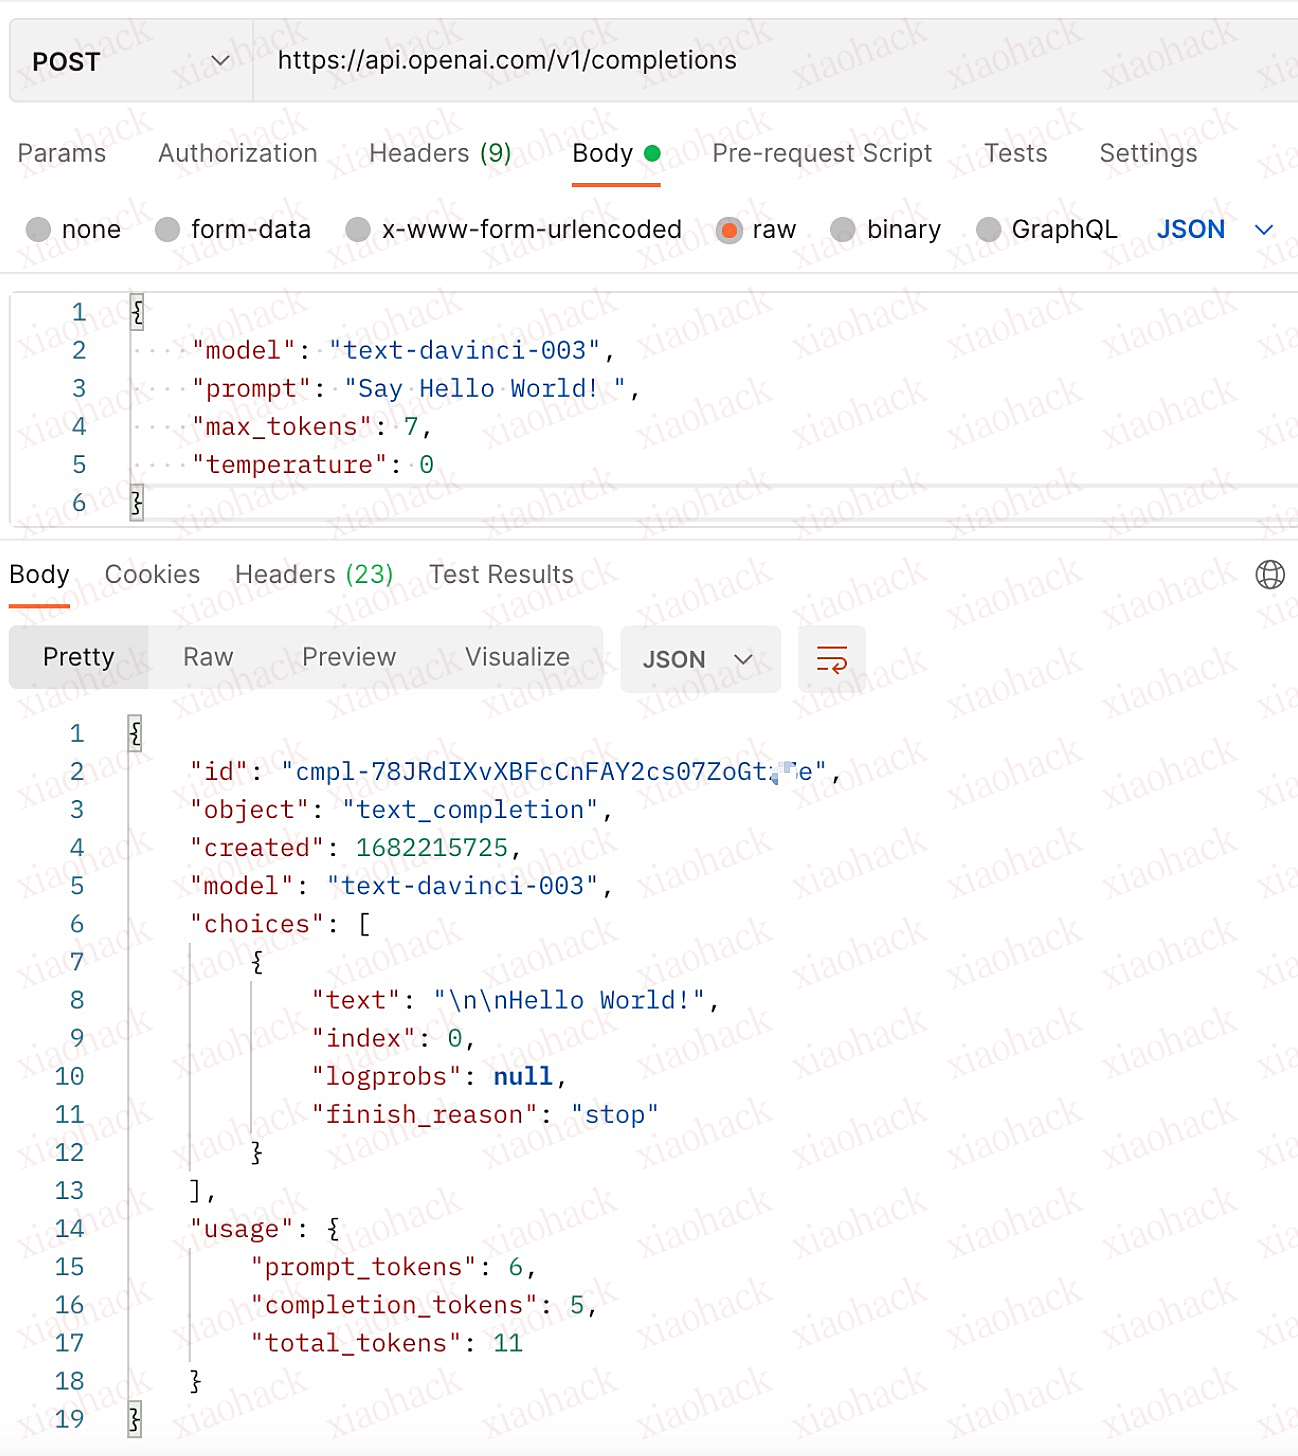
Task: Go to Pre-request Script tab
Action: point(821,153)
